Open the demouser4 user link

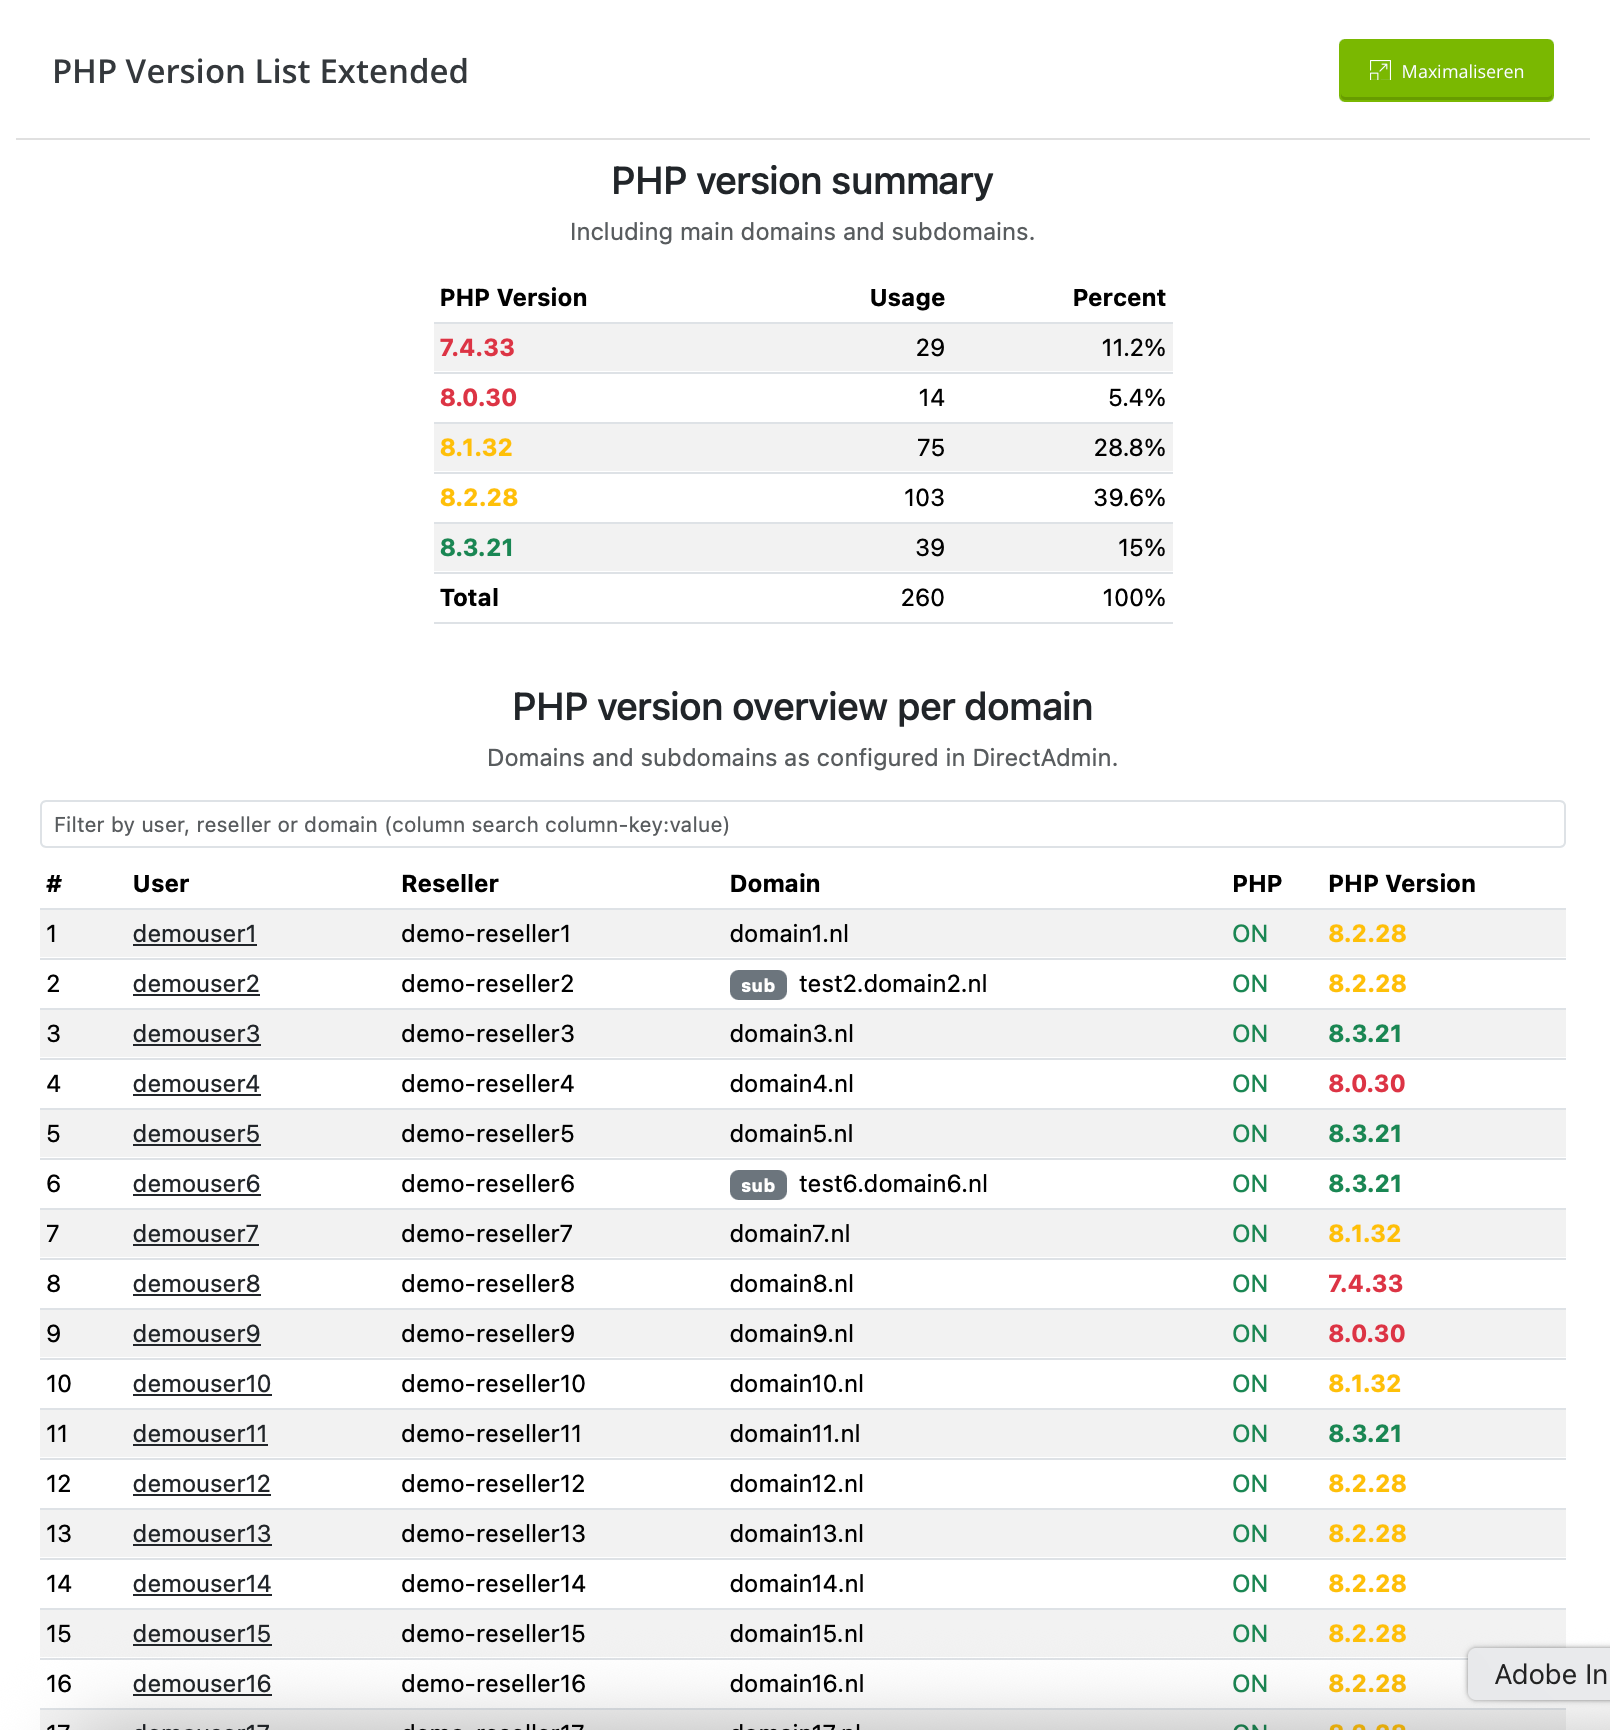point(196,1084)
